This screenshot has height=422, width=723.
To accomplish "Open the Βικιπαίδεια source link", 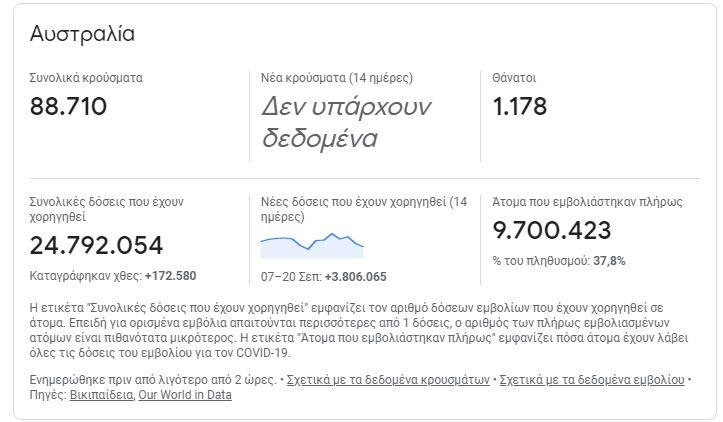I will click(101, 395).
